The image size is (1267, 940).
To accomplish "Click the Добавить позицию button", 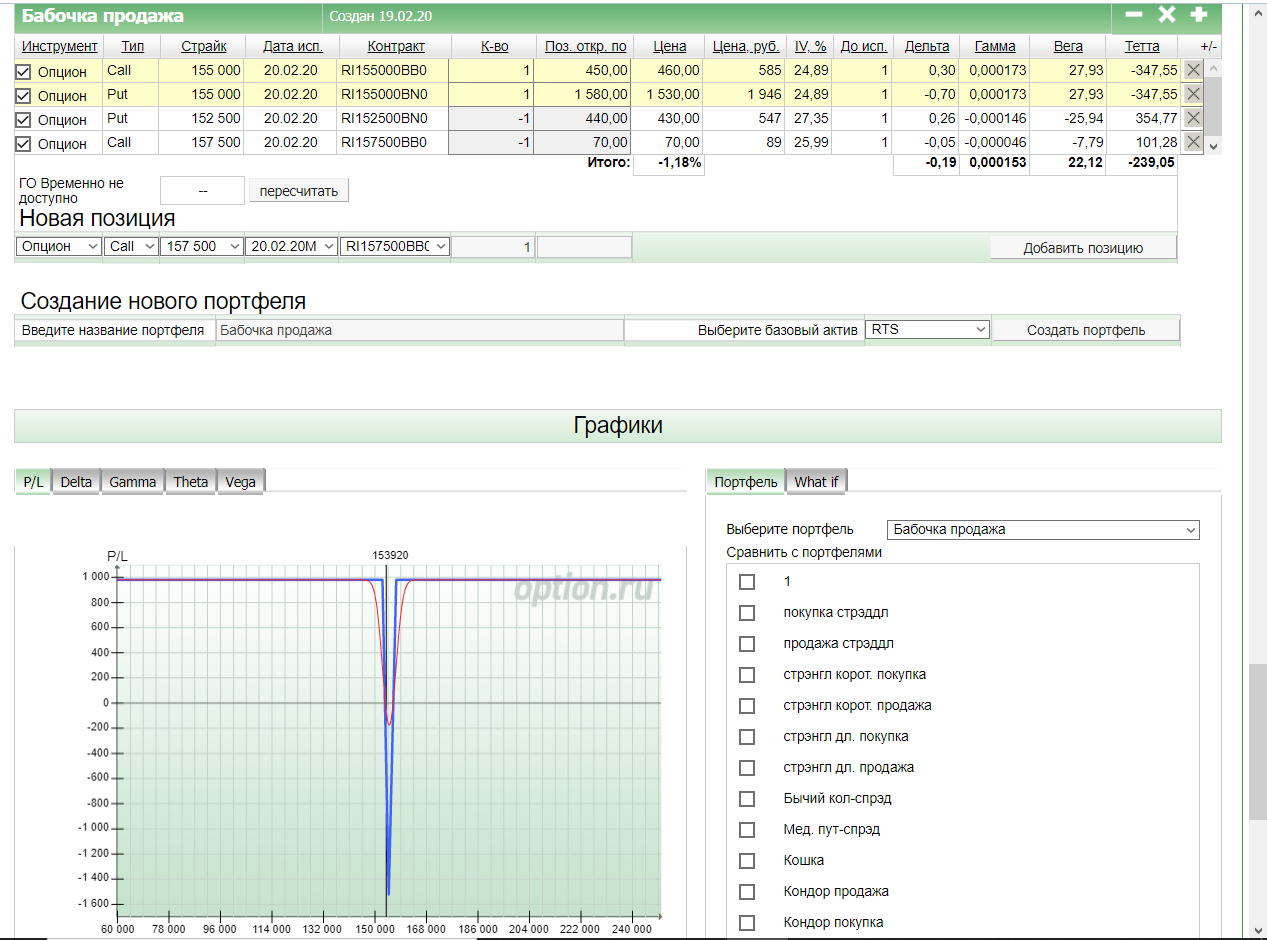I will click(x=1082, y=248).
